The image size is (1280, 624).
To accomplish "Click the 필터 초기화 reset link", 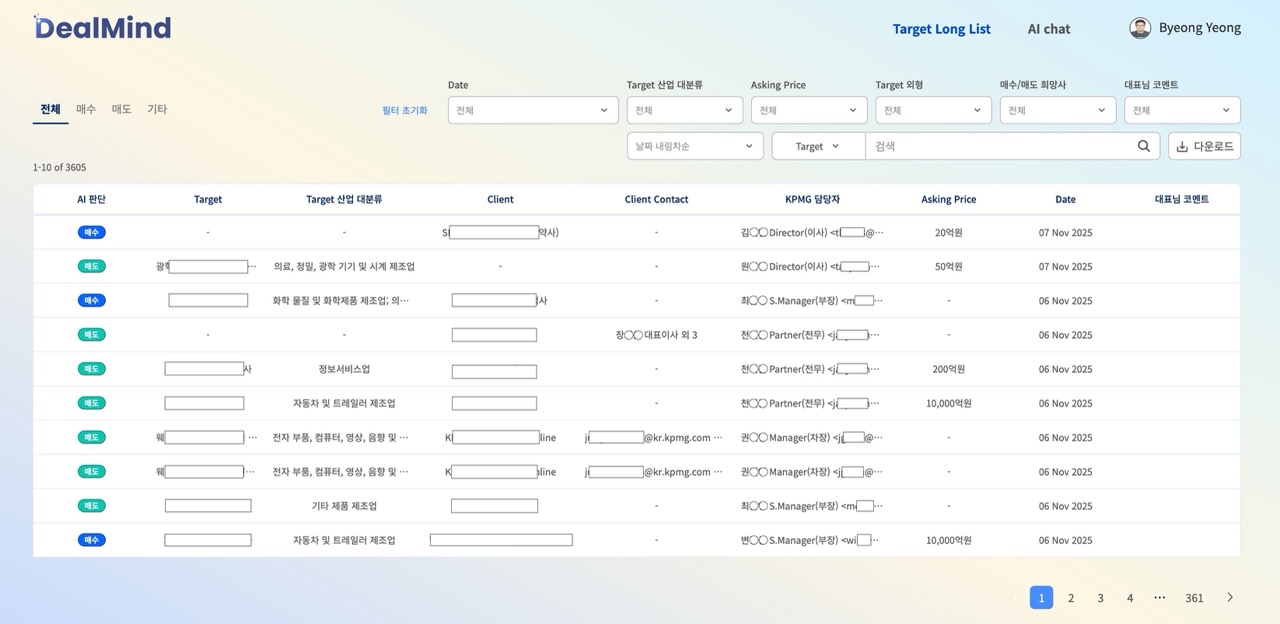I will 405,110.
